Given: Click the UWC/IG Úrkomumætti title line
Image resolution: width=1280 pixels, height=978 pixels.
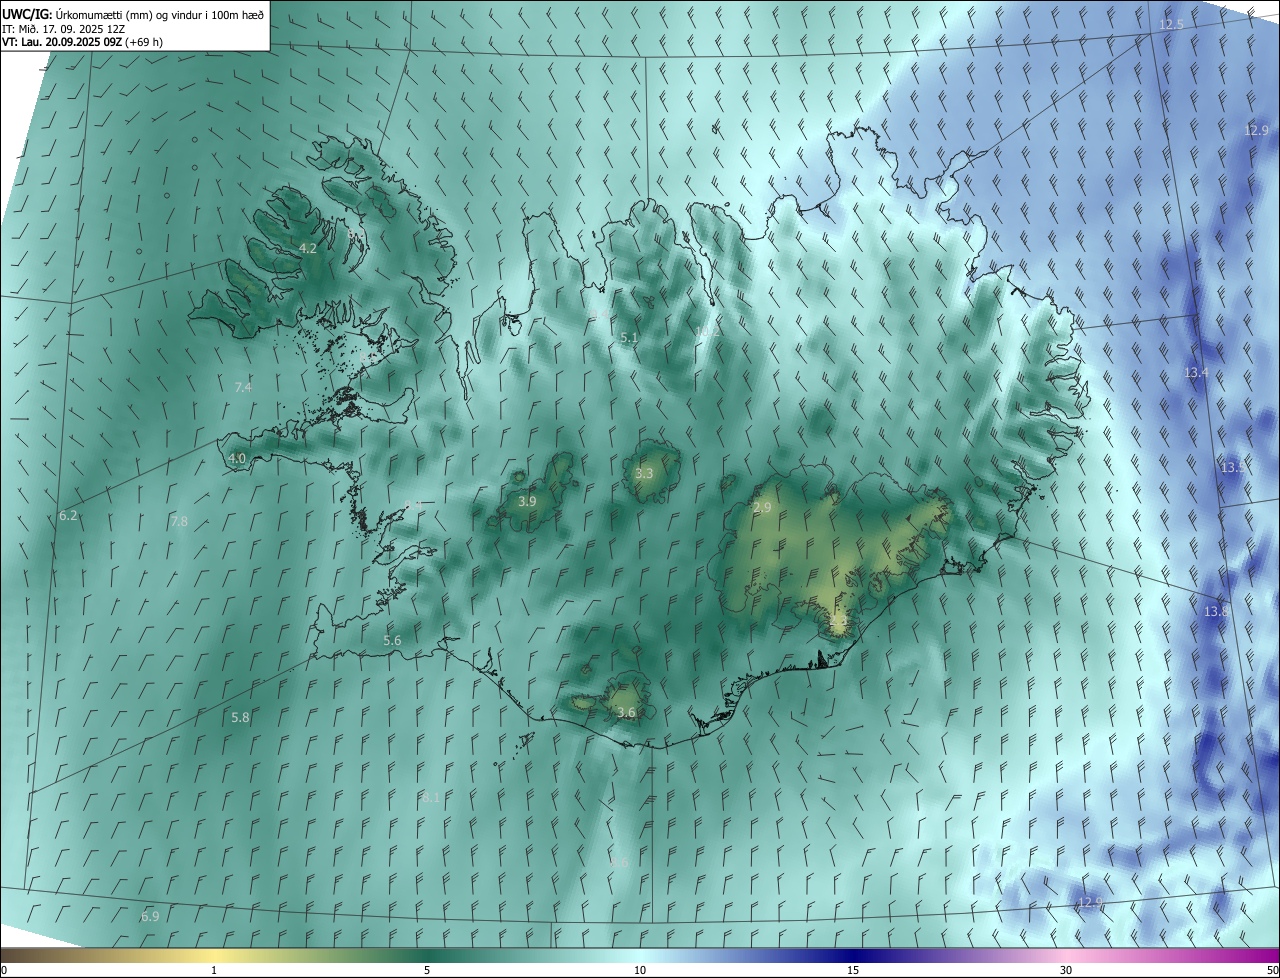Looking at the screenshot, I should click(133, 14).
